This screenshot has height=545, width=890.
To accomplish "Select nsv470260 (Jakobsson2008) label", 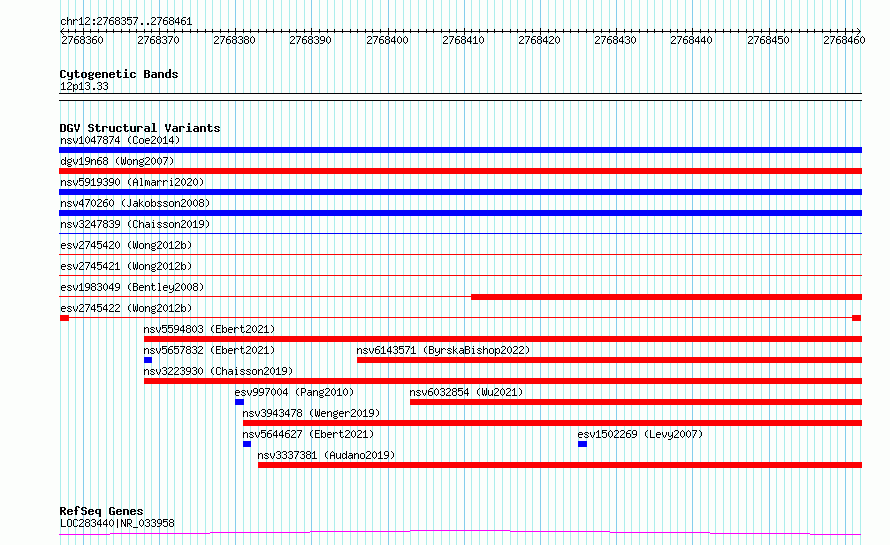I will click(135, 203).
